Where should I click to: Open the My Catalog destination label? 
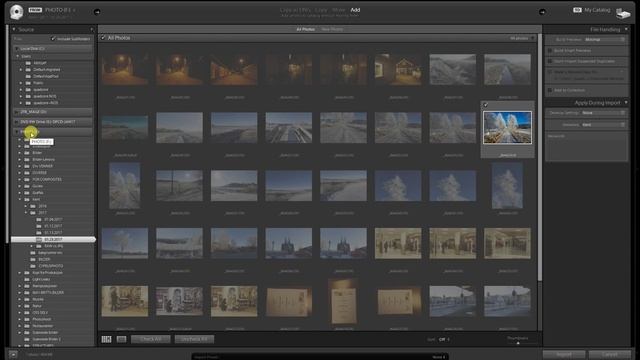(597, 10)
